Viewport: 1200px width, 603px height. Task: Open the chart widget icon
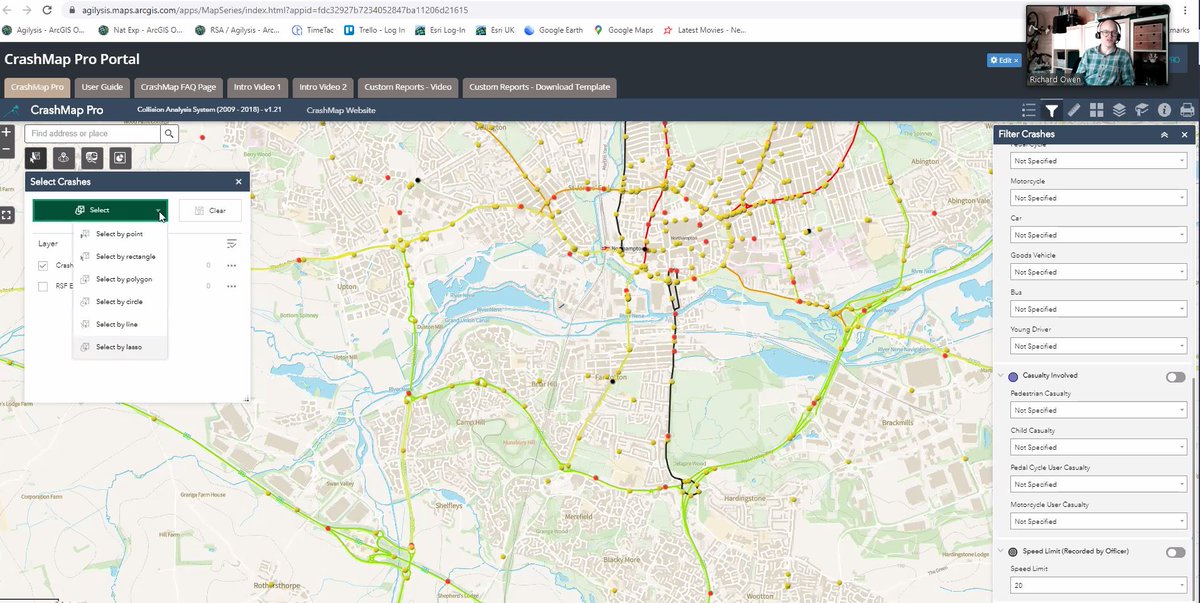tap(120, 157)
